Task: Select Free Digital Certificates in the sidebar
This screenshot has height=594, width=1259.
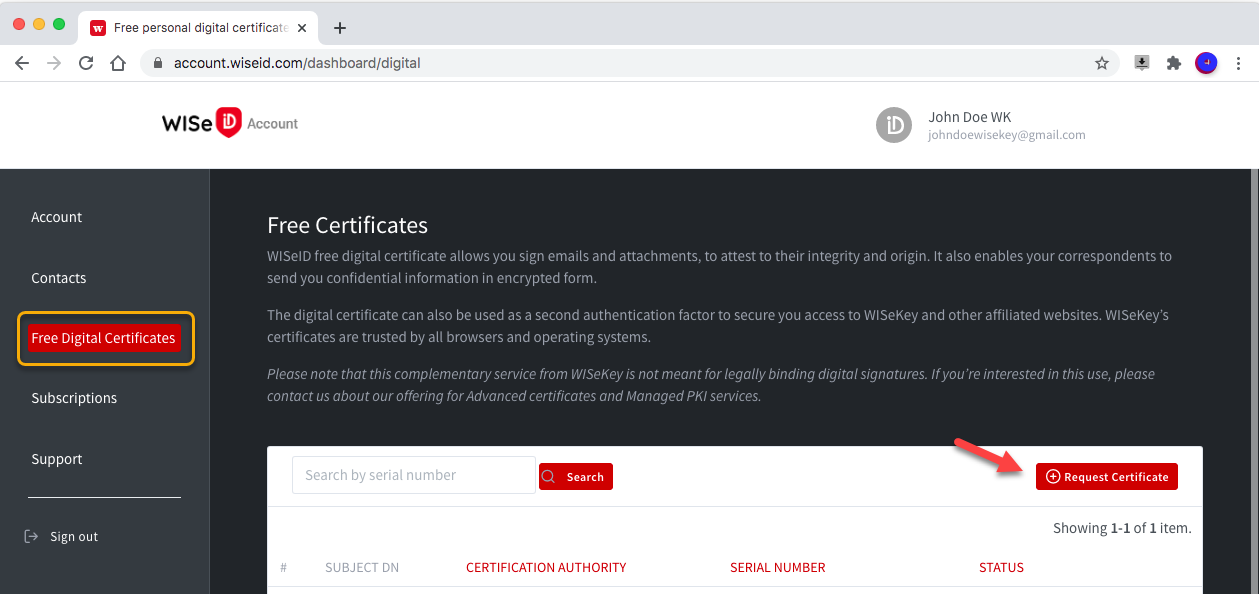Action: click(104, 338)
